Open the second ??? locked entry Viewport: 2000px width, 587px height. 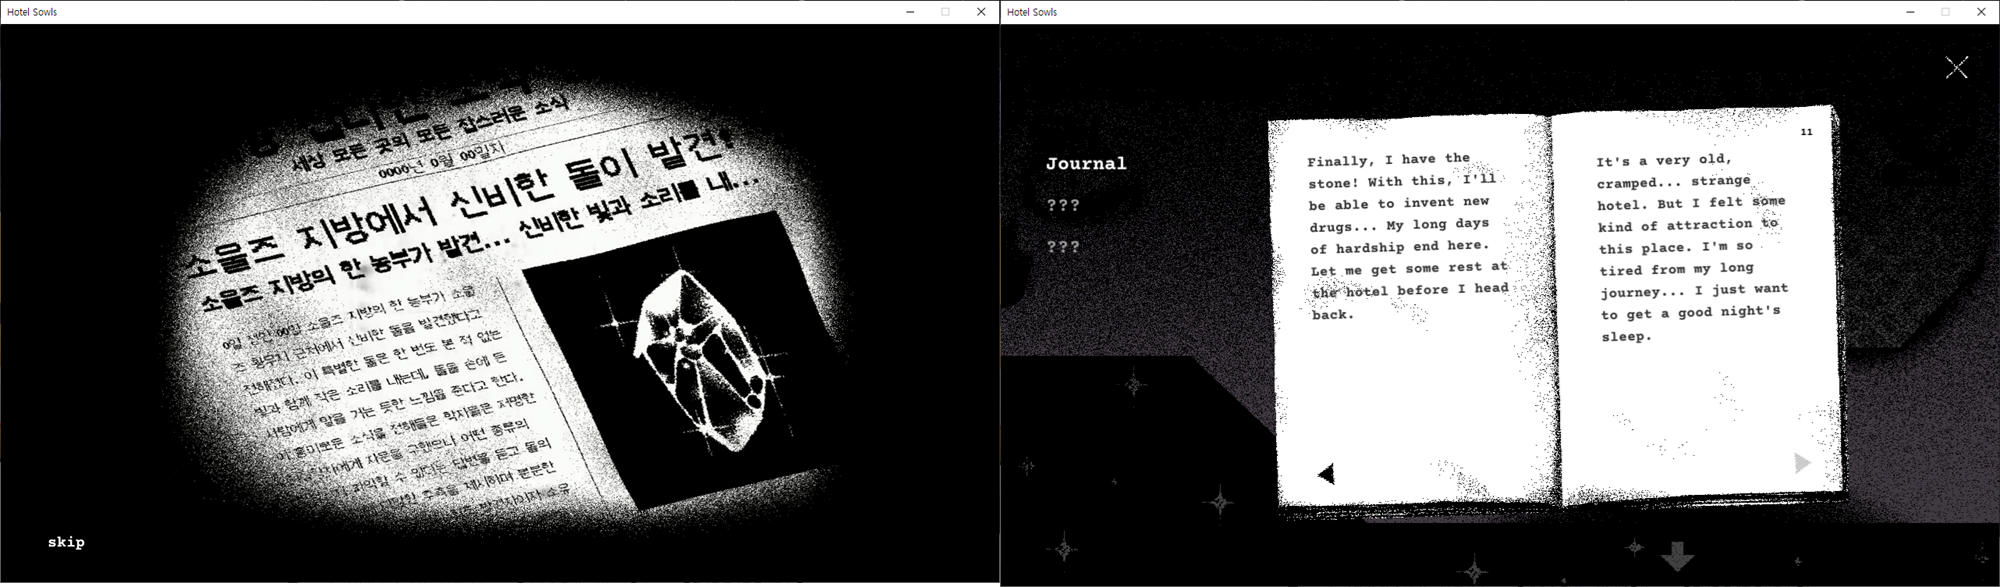point(1063,246)
